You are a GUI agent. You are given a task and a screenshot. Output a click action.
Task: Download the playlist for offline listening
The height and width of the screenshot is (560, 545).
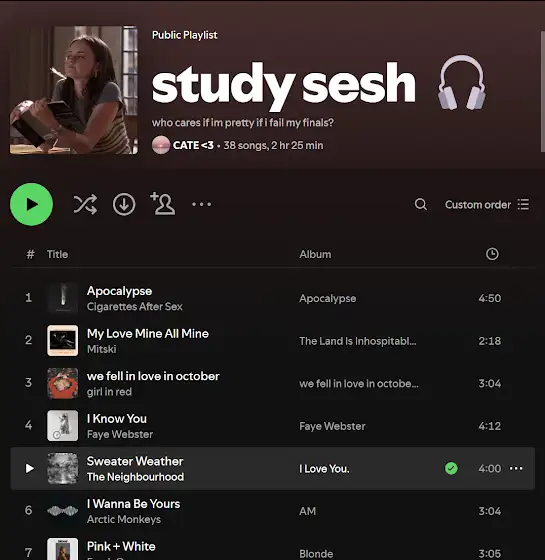pyautogui.click(x=124, y=204)
